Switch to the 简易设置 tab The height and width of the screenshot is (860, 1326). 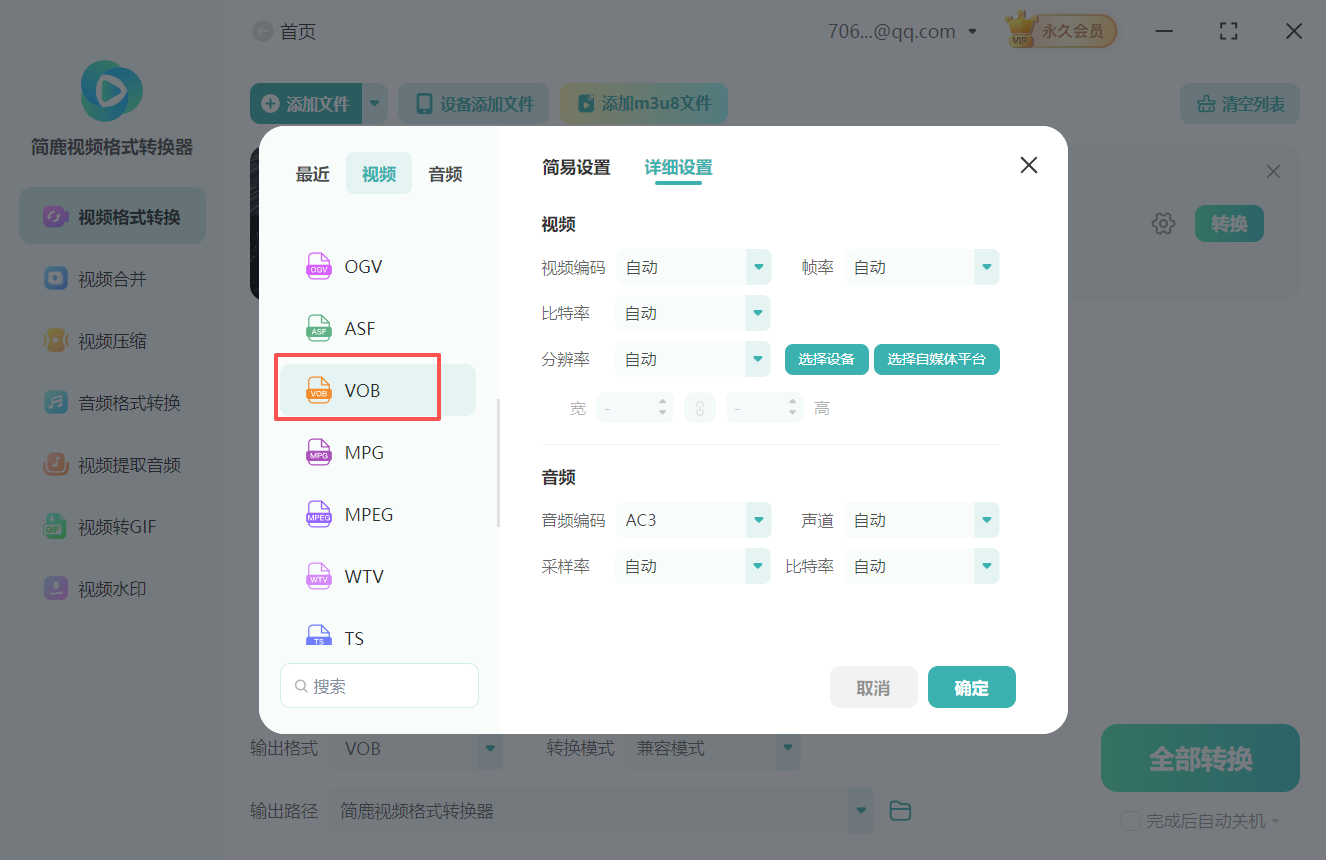576,168
